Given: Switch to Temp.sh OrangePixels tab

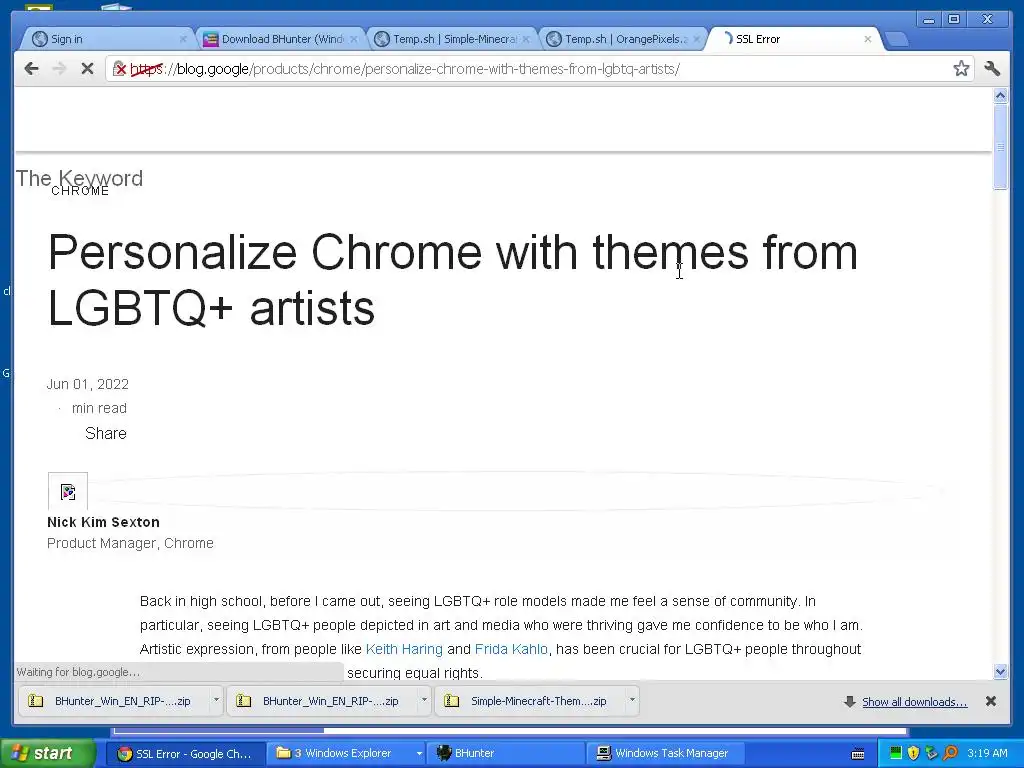Looking at the screenshot, I should (622, 39).
